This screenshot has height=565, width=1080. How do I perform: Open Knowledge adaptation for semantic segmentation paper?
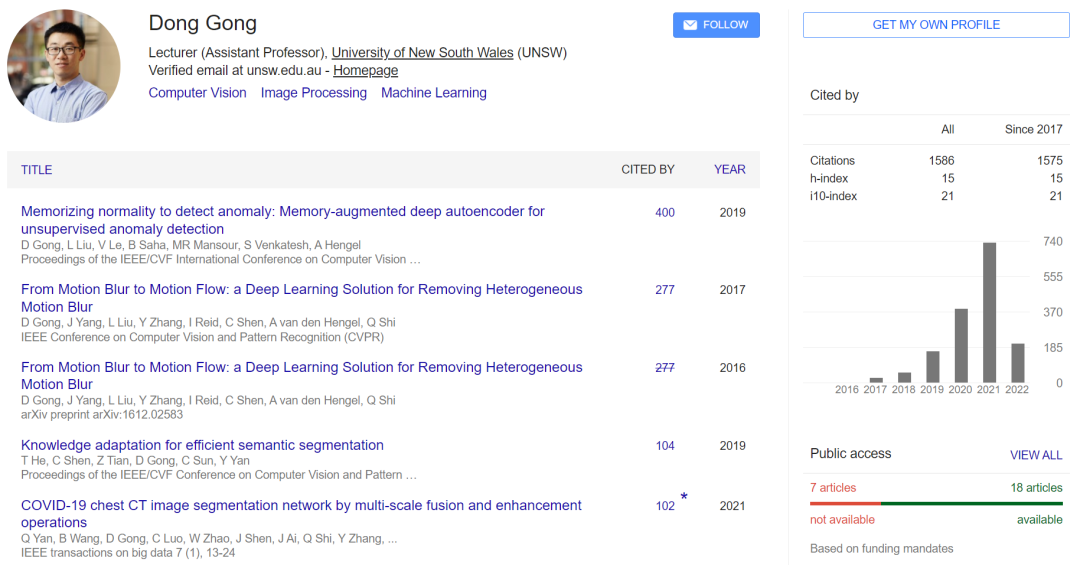click(x=202, y=445)
